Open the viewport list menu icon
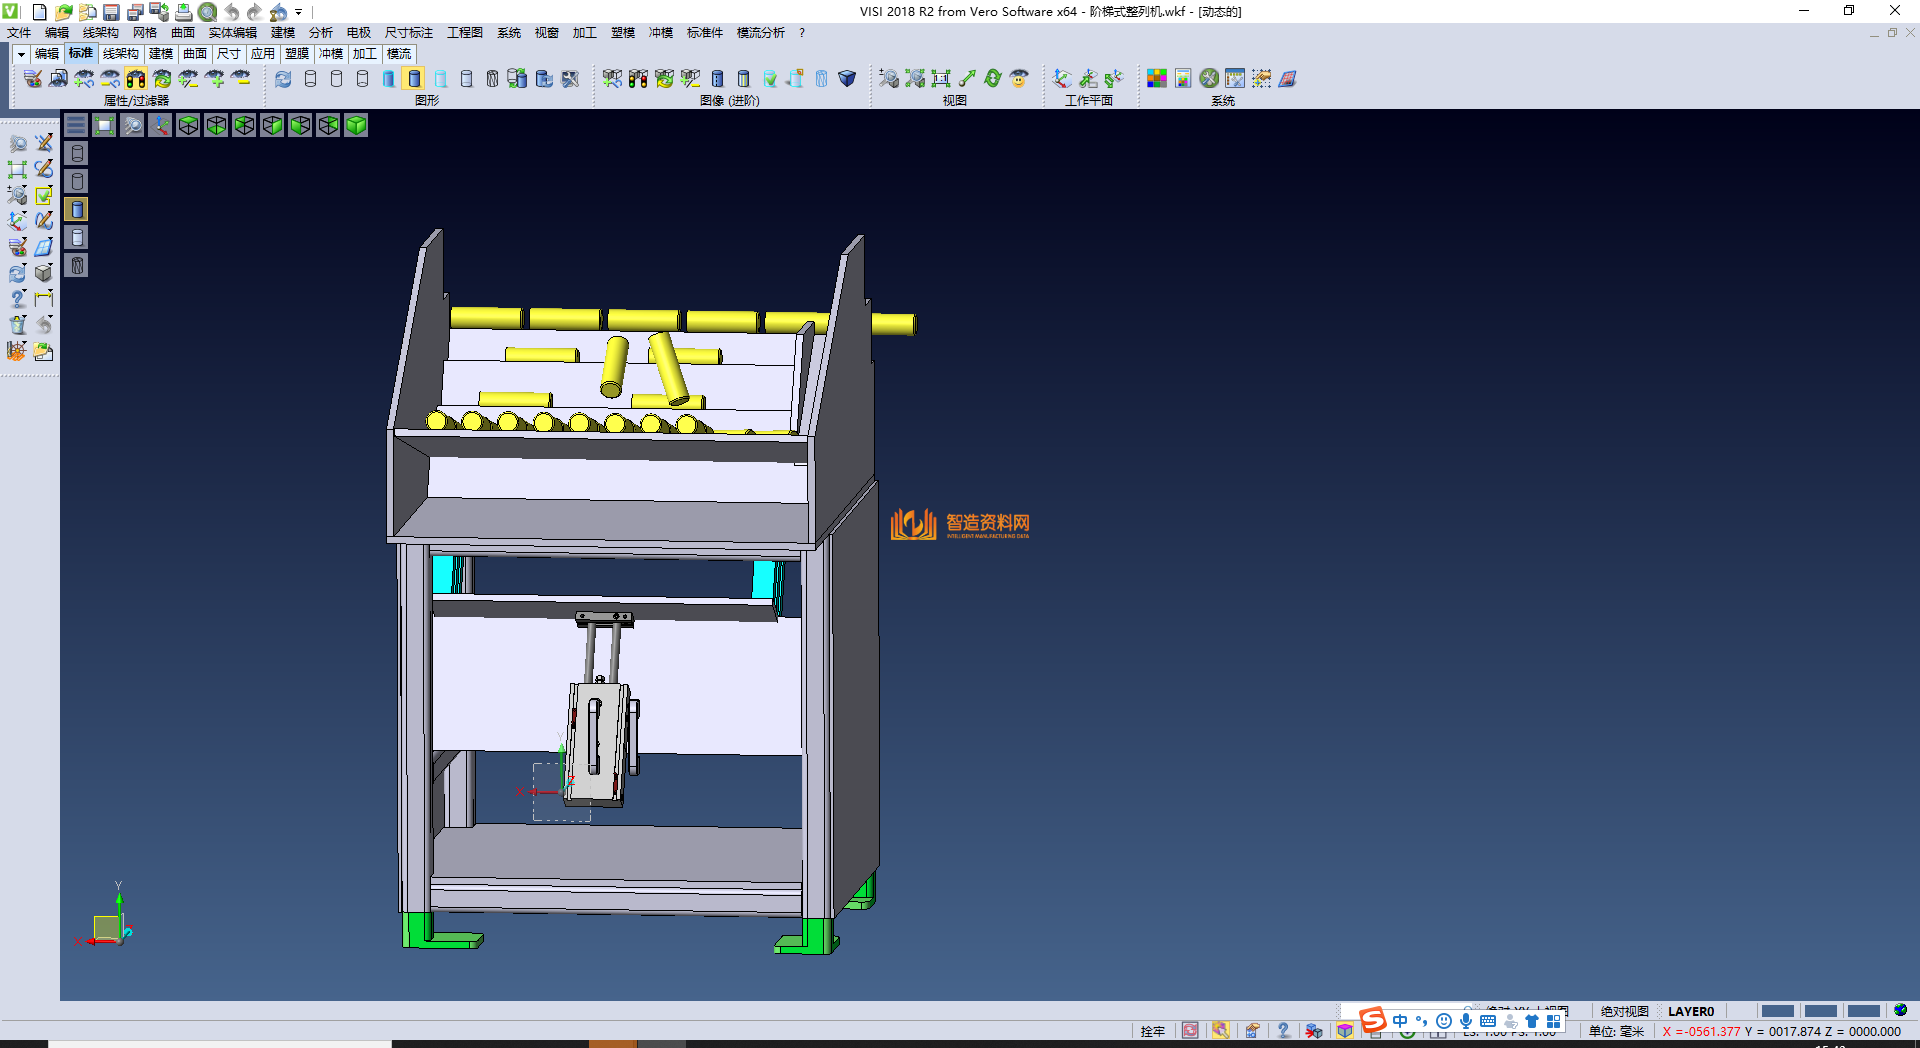The height and width of the screenshot is (1048, 1920). point(76,125)
